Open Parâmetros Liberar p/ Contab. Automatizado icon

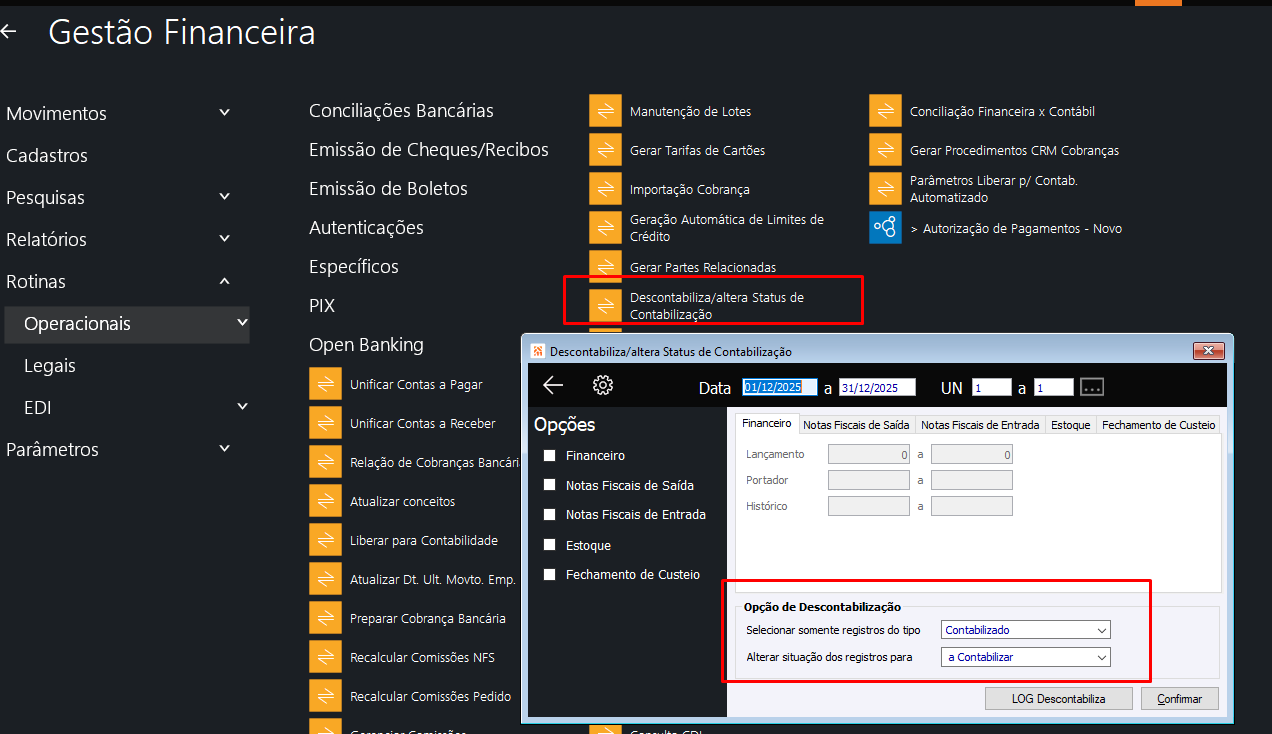[x=885, y=189]
